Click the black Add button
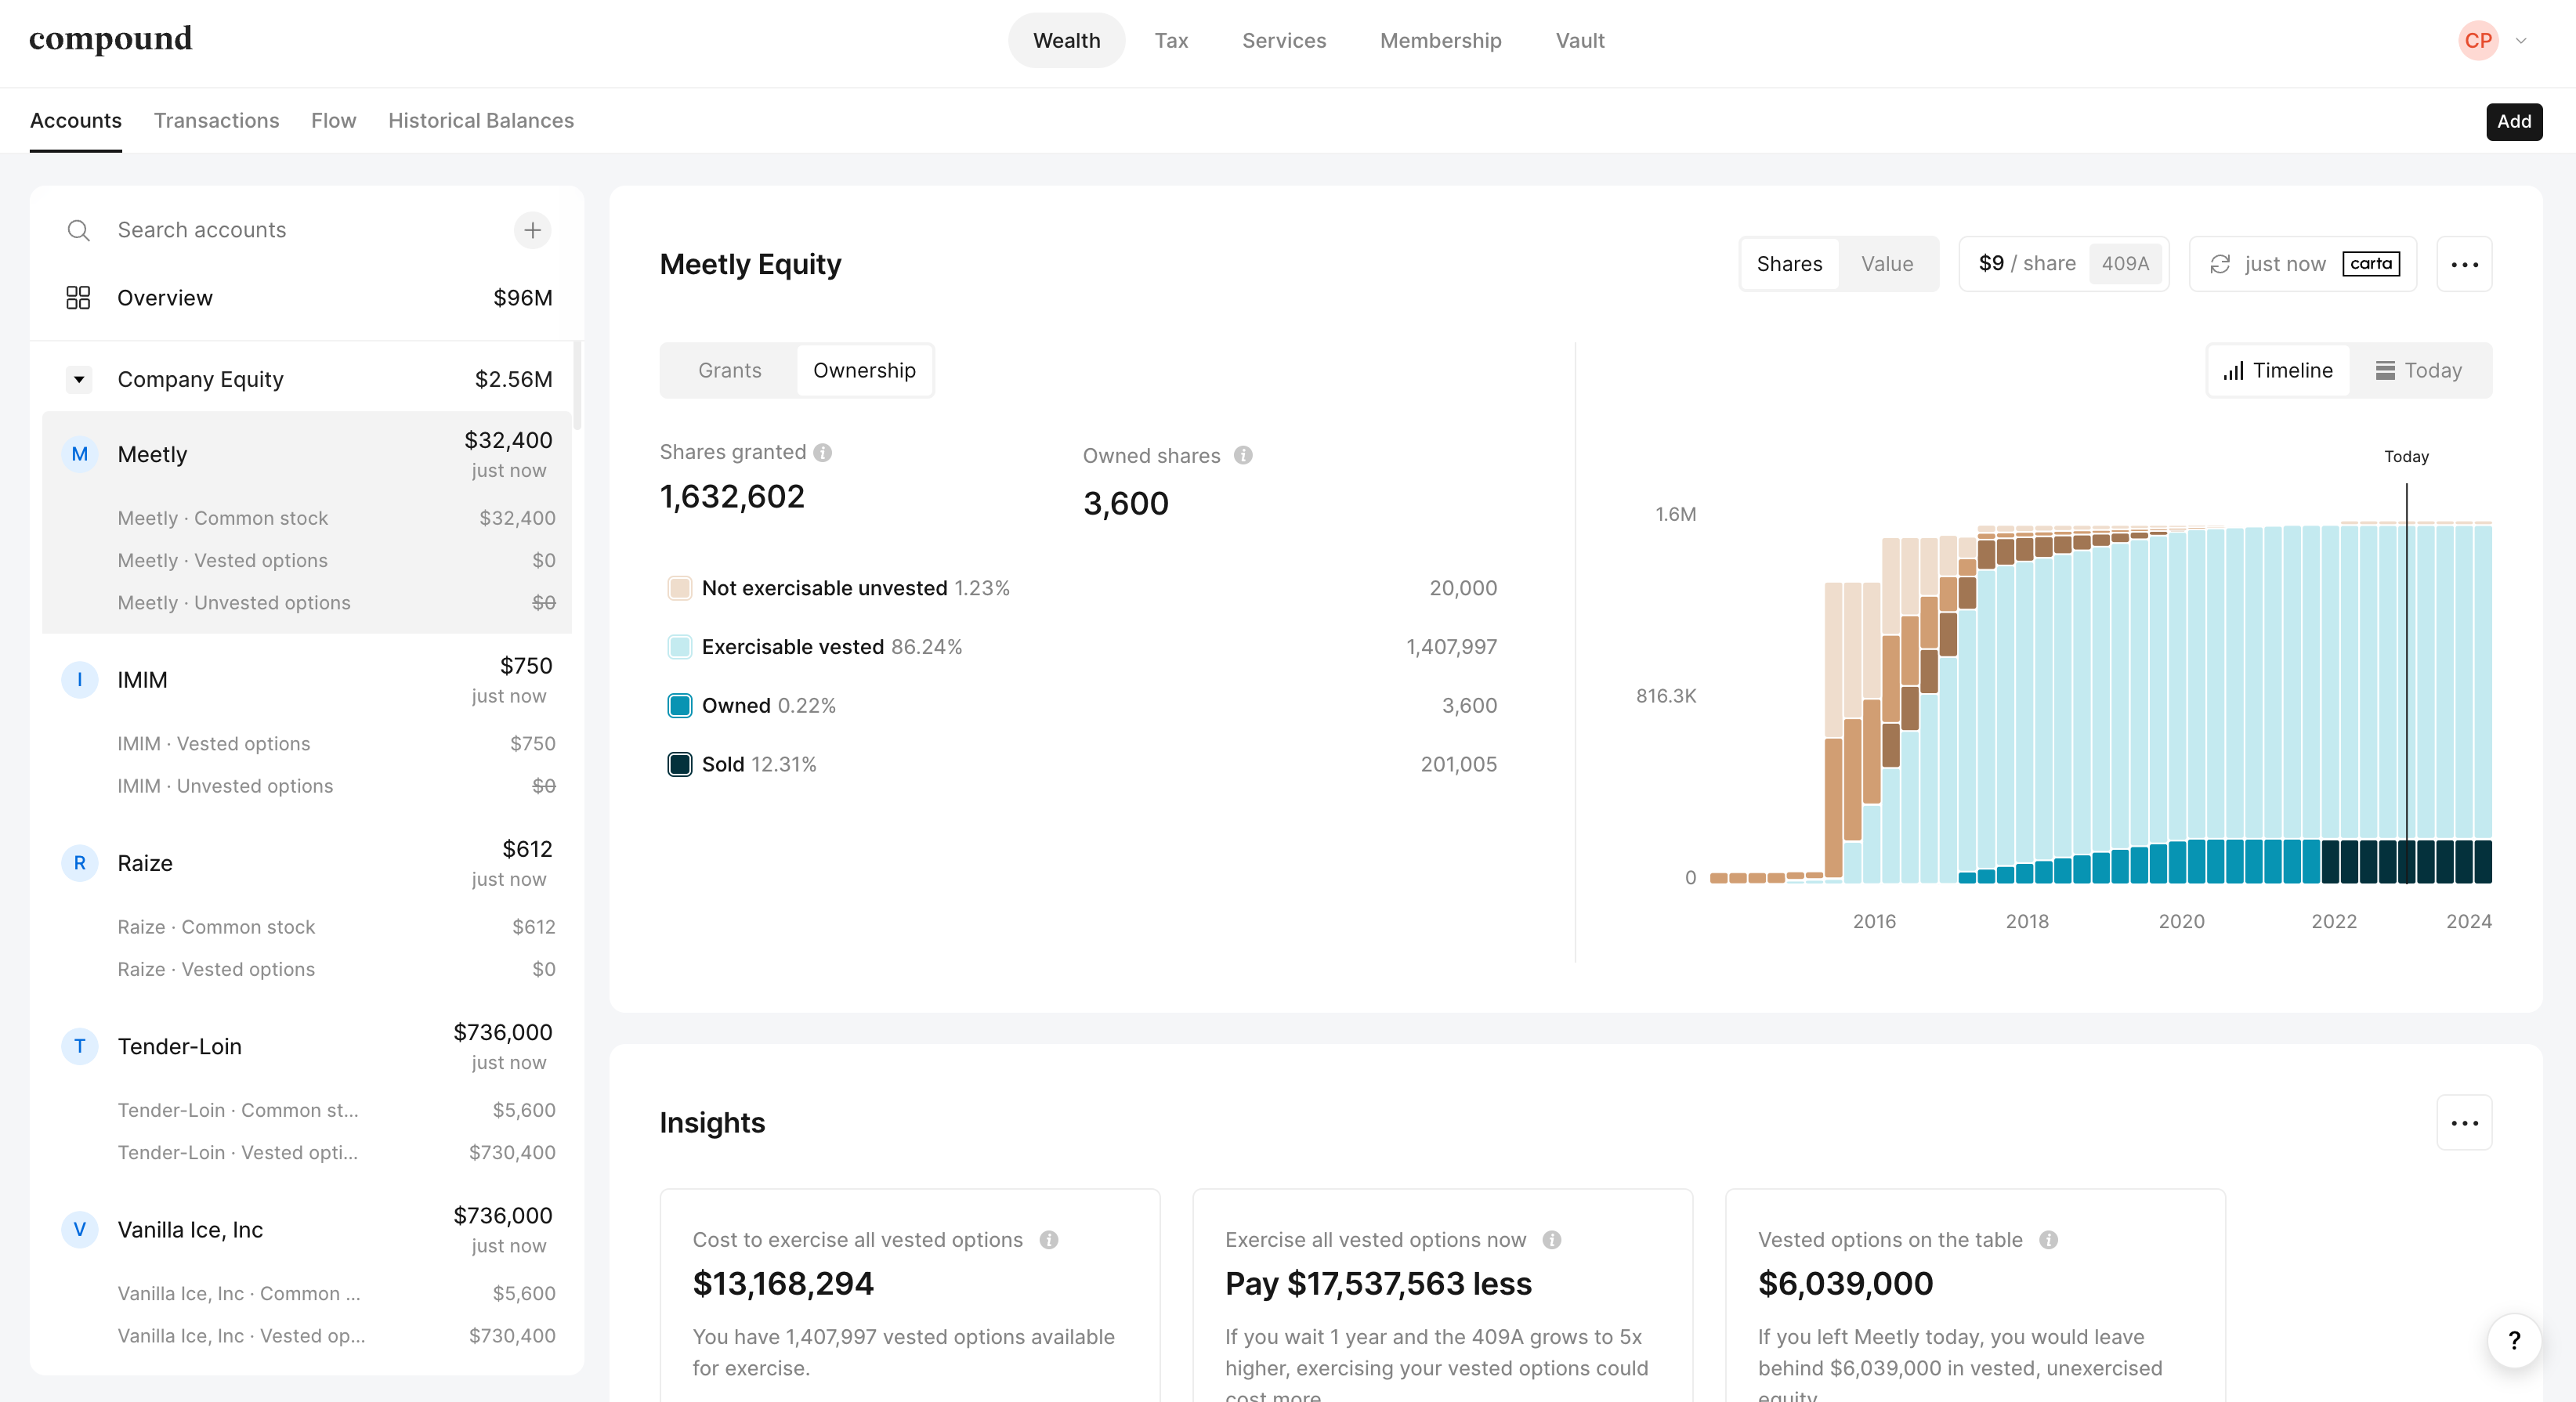Image resolution: width=2576 pixels, height=1402 pixels. (2514, 122)
